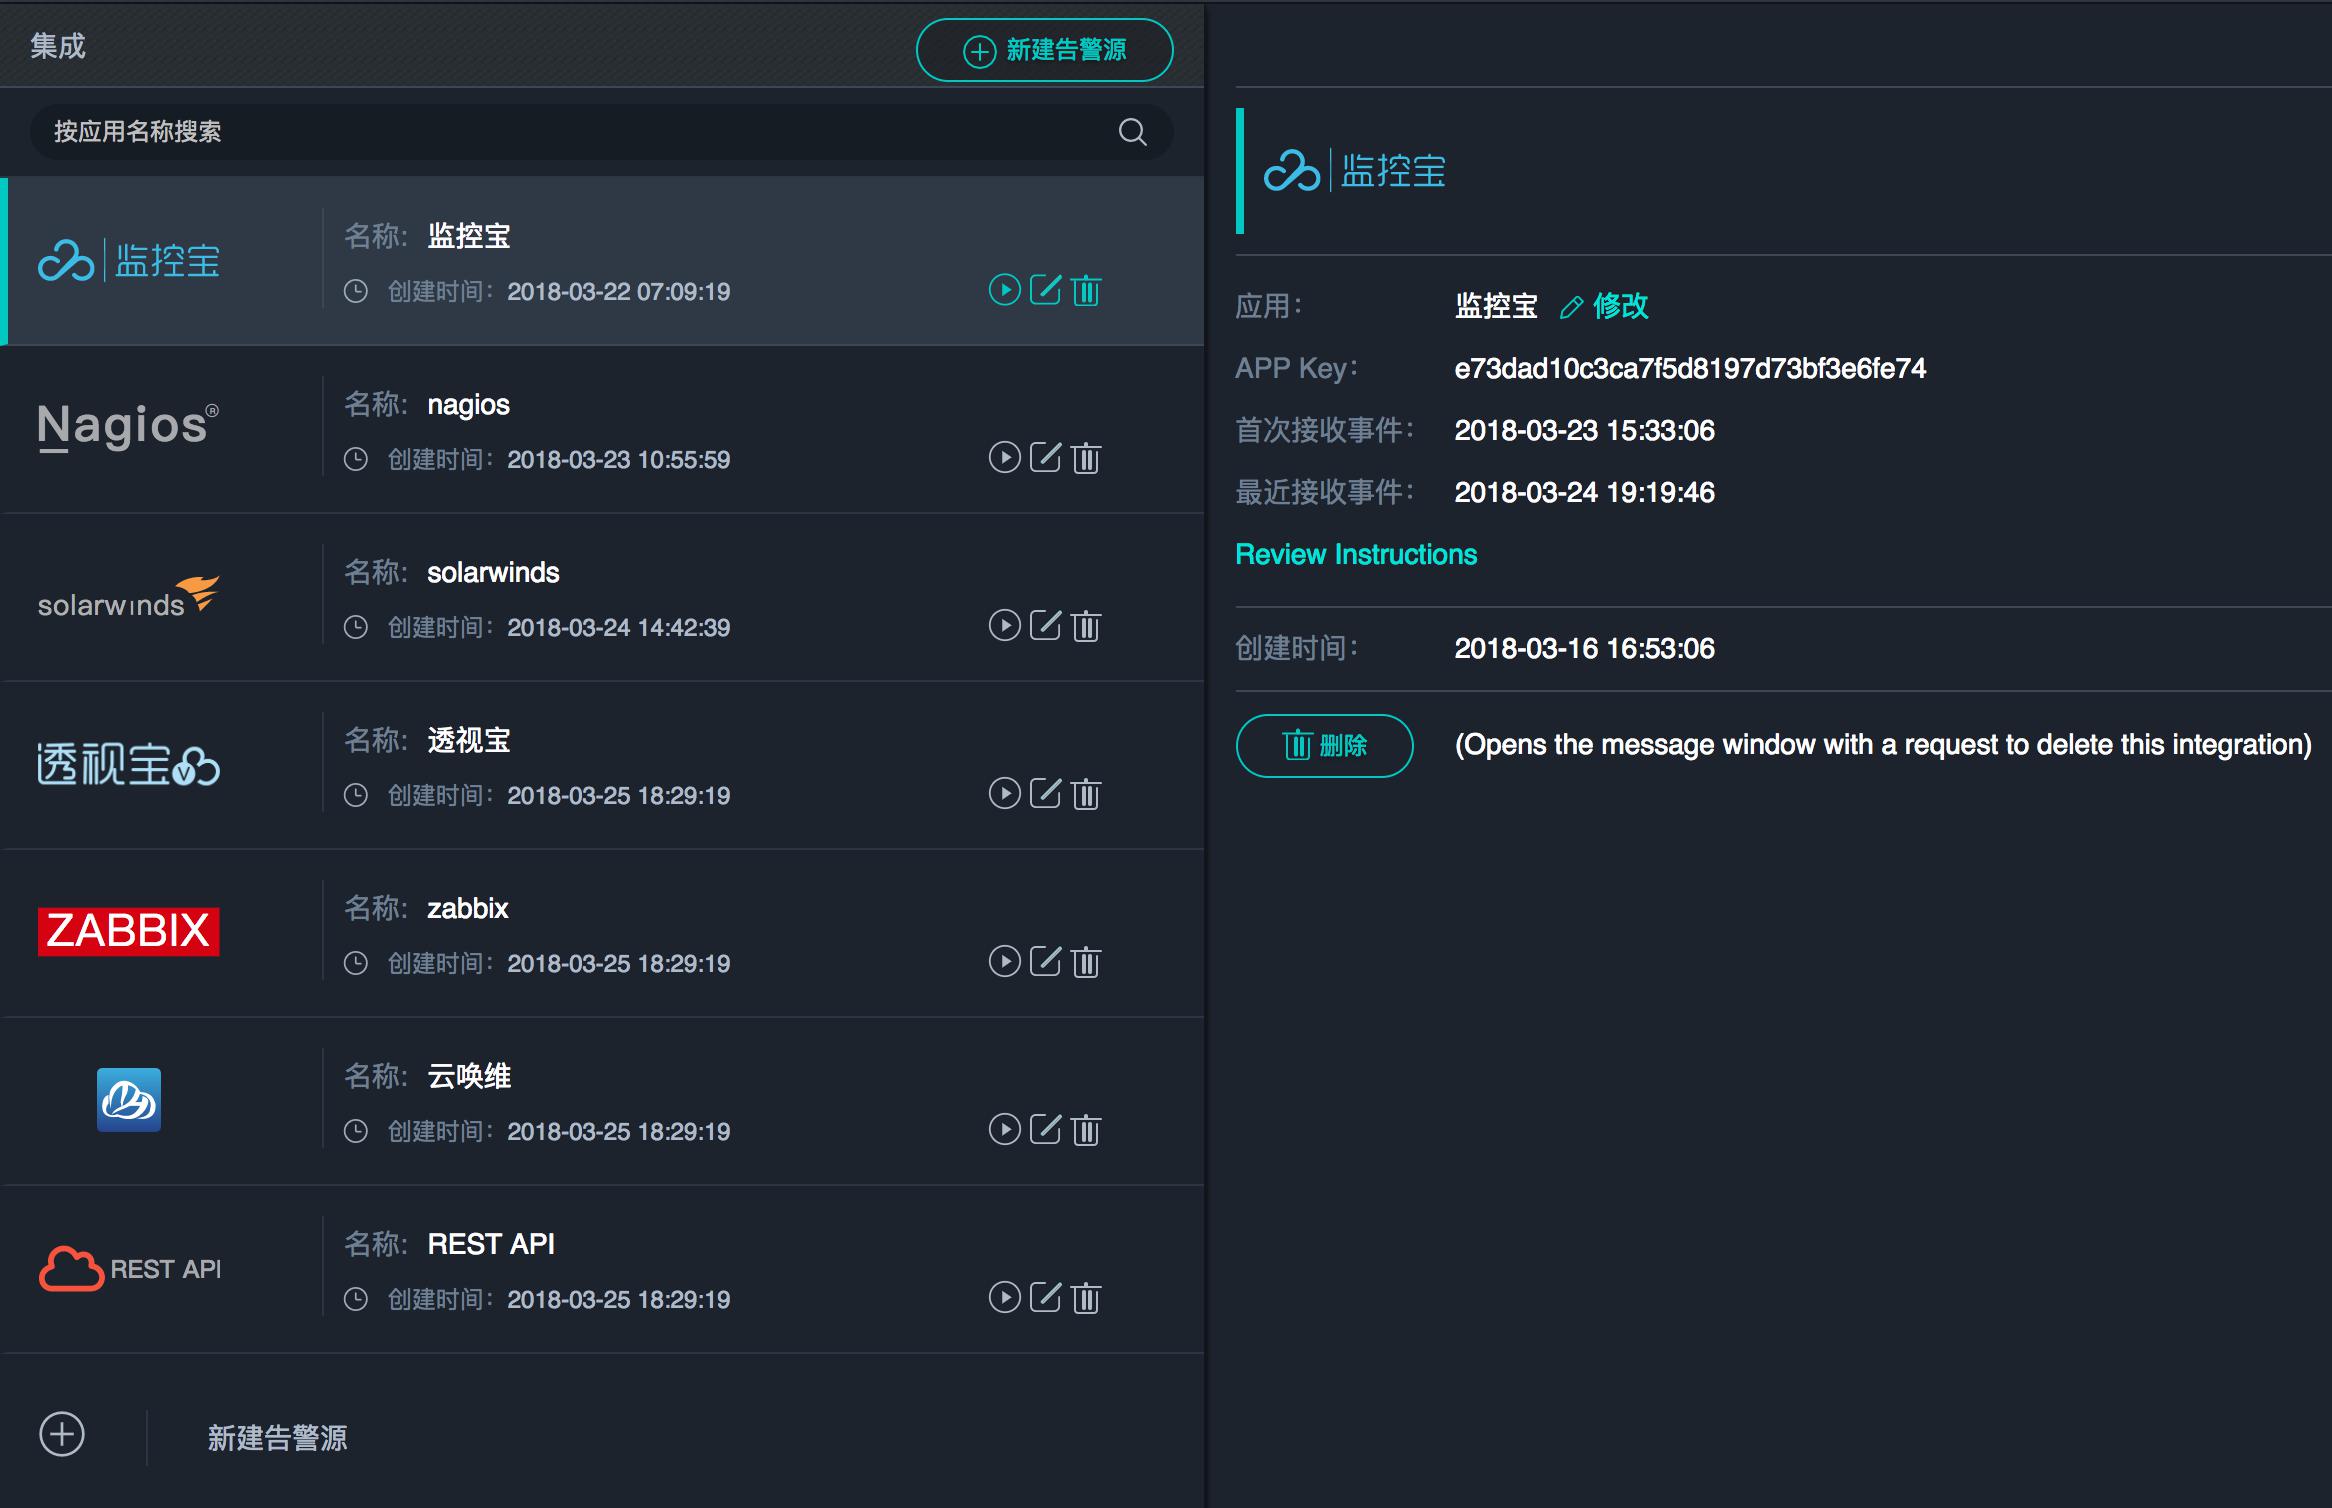The image size is (2332, 1508).
Task: Select the solarwinds logo entry
Action: 128,597
